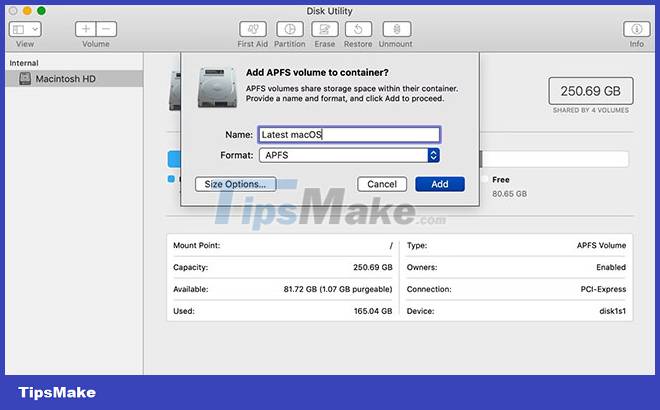
Task: Choose the Restore toolbar icon
Action: pos(358,29)
